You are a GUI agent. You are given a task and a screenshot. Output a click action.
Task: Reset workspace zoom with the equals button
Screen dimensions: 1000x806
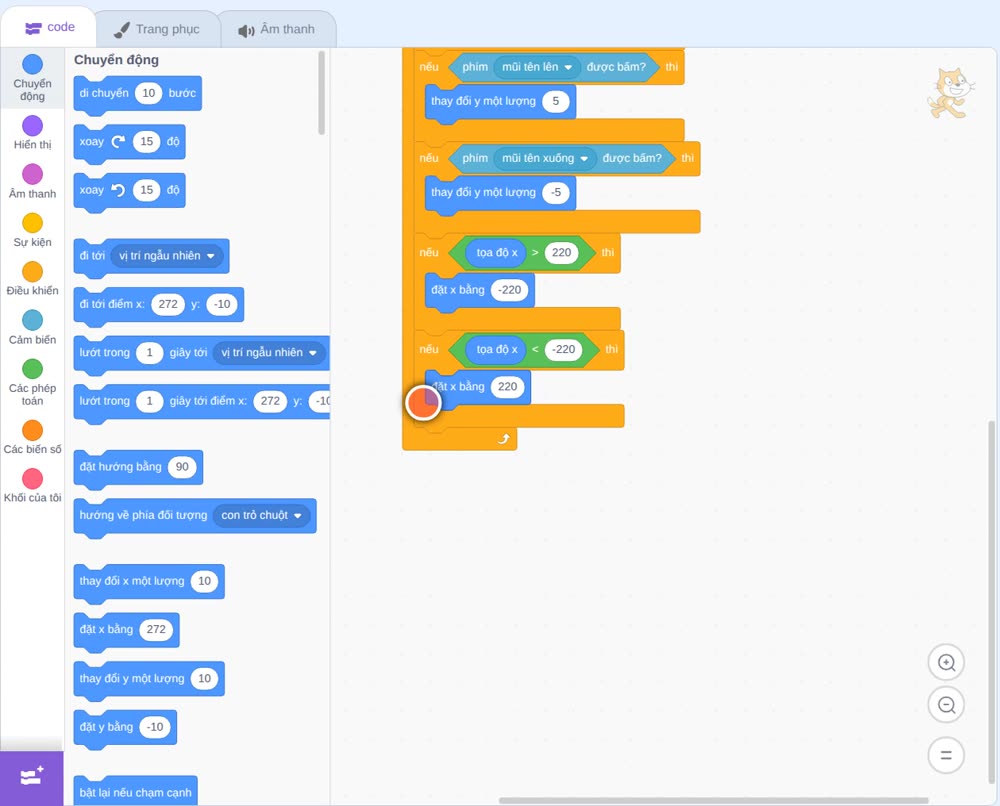946,755
